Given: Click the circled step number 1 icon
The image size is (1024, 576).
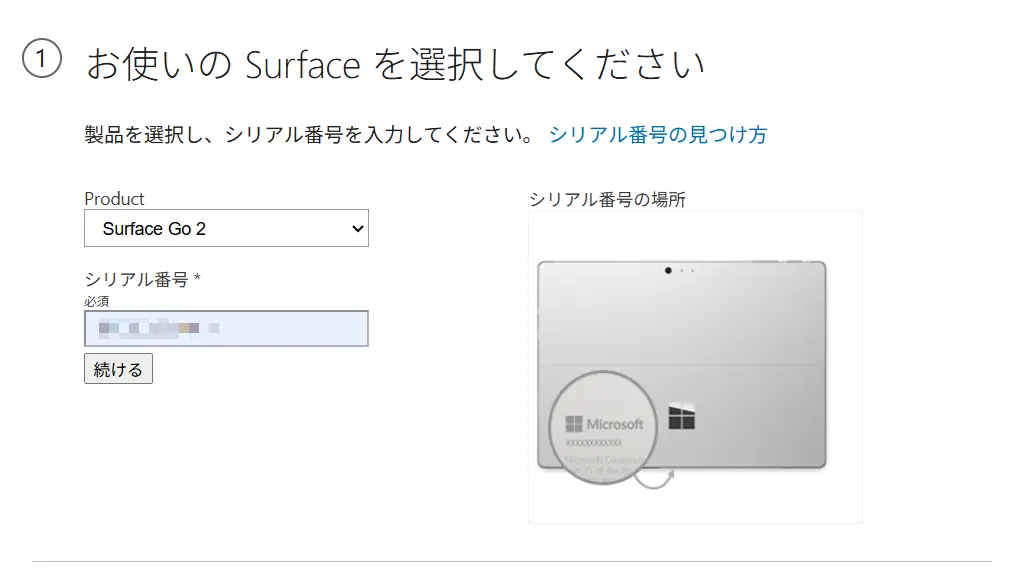Looking at the screenshot, I should [41, 60].
